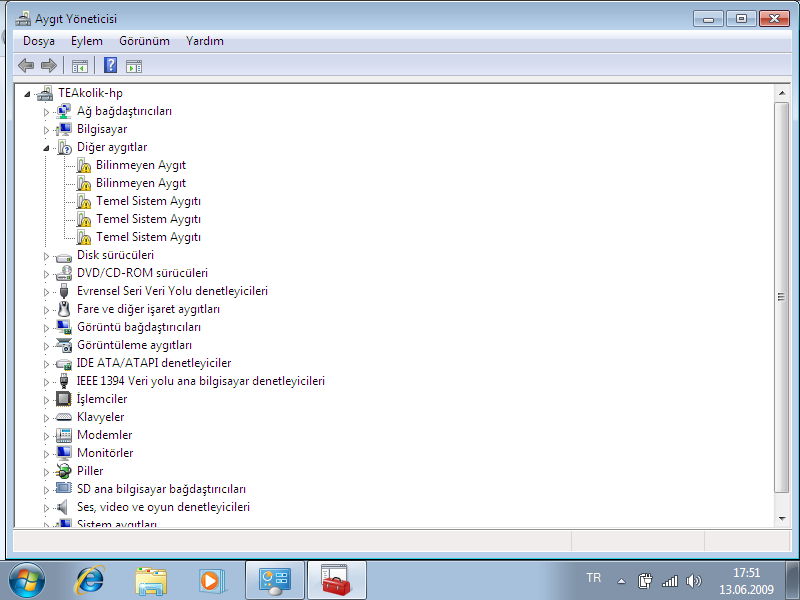
Task: Expand the Ağ bağdaştırıcıları node
Action: (x=46, y=112)
